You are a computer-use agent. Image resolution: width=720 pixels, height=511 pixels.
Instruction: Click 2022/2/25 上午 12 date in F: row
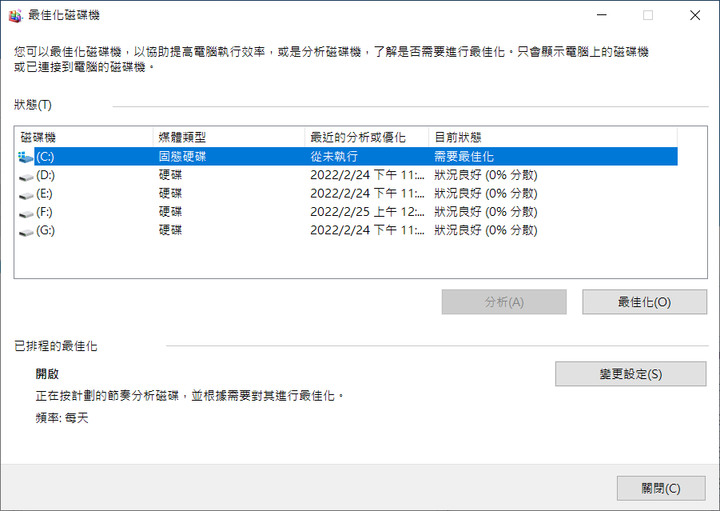[367, 212]
